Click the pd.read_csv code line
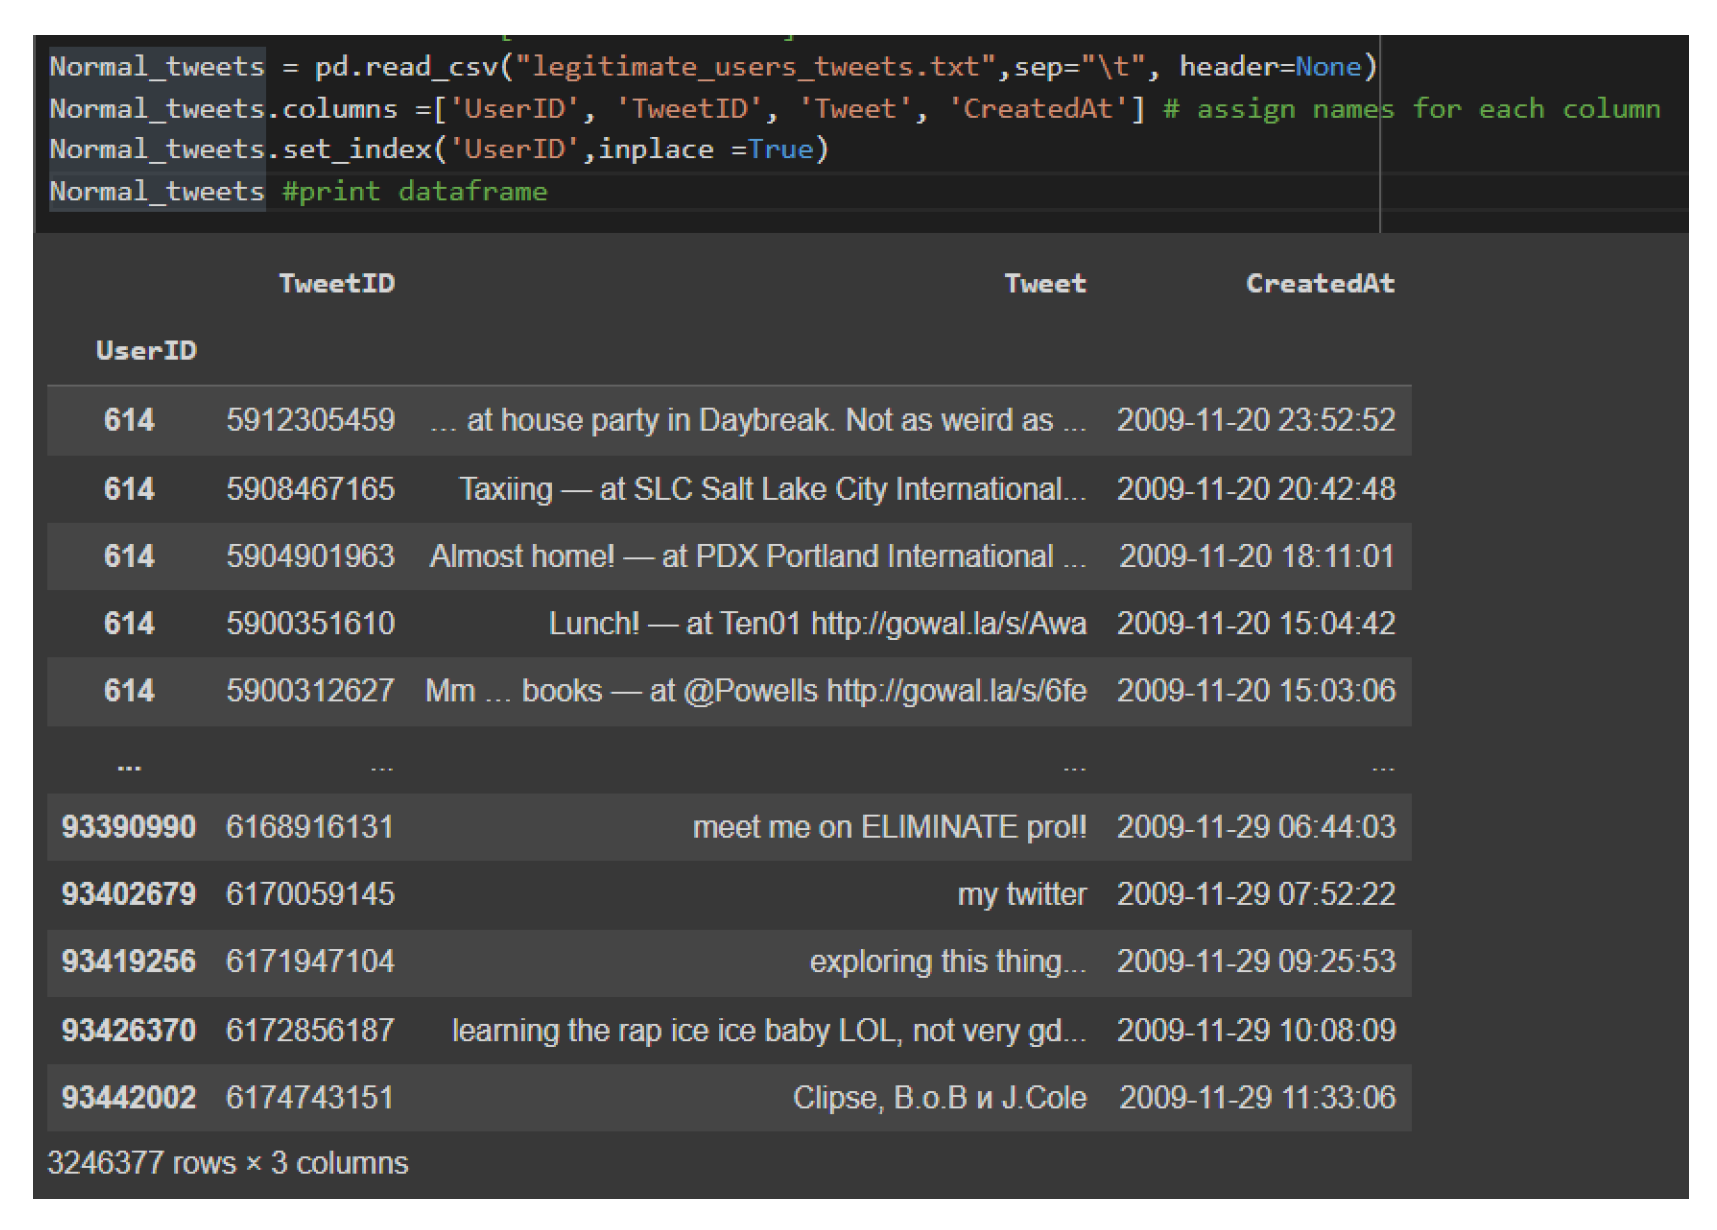1717x1230 pixels. click(x=712, y=67)
